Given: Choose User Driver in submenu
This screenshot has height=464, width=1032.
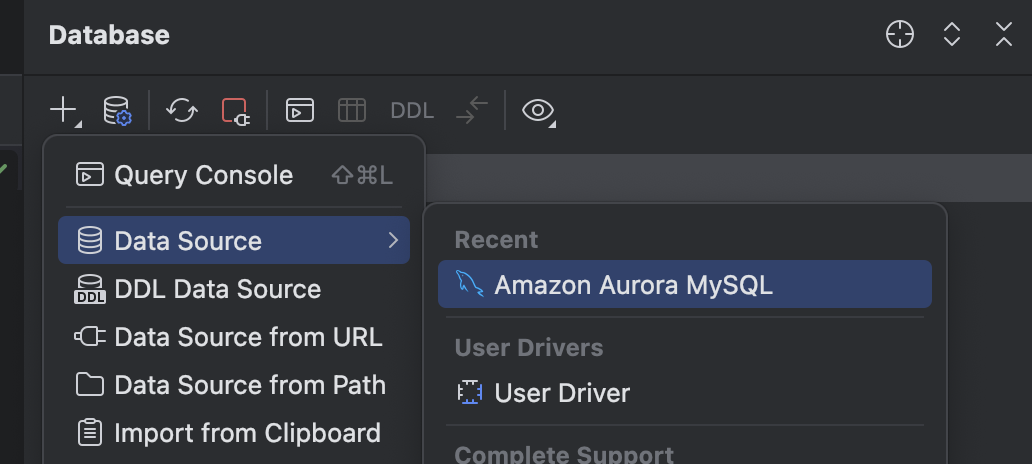Looking at the screenshot, I should click(x=684, y=393).
